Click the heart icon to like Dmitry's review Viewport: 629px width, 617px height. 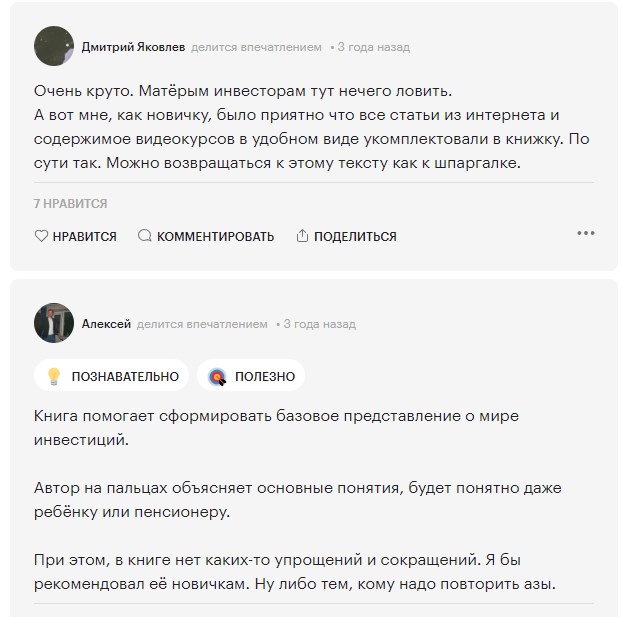click(41, 237)
